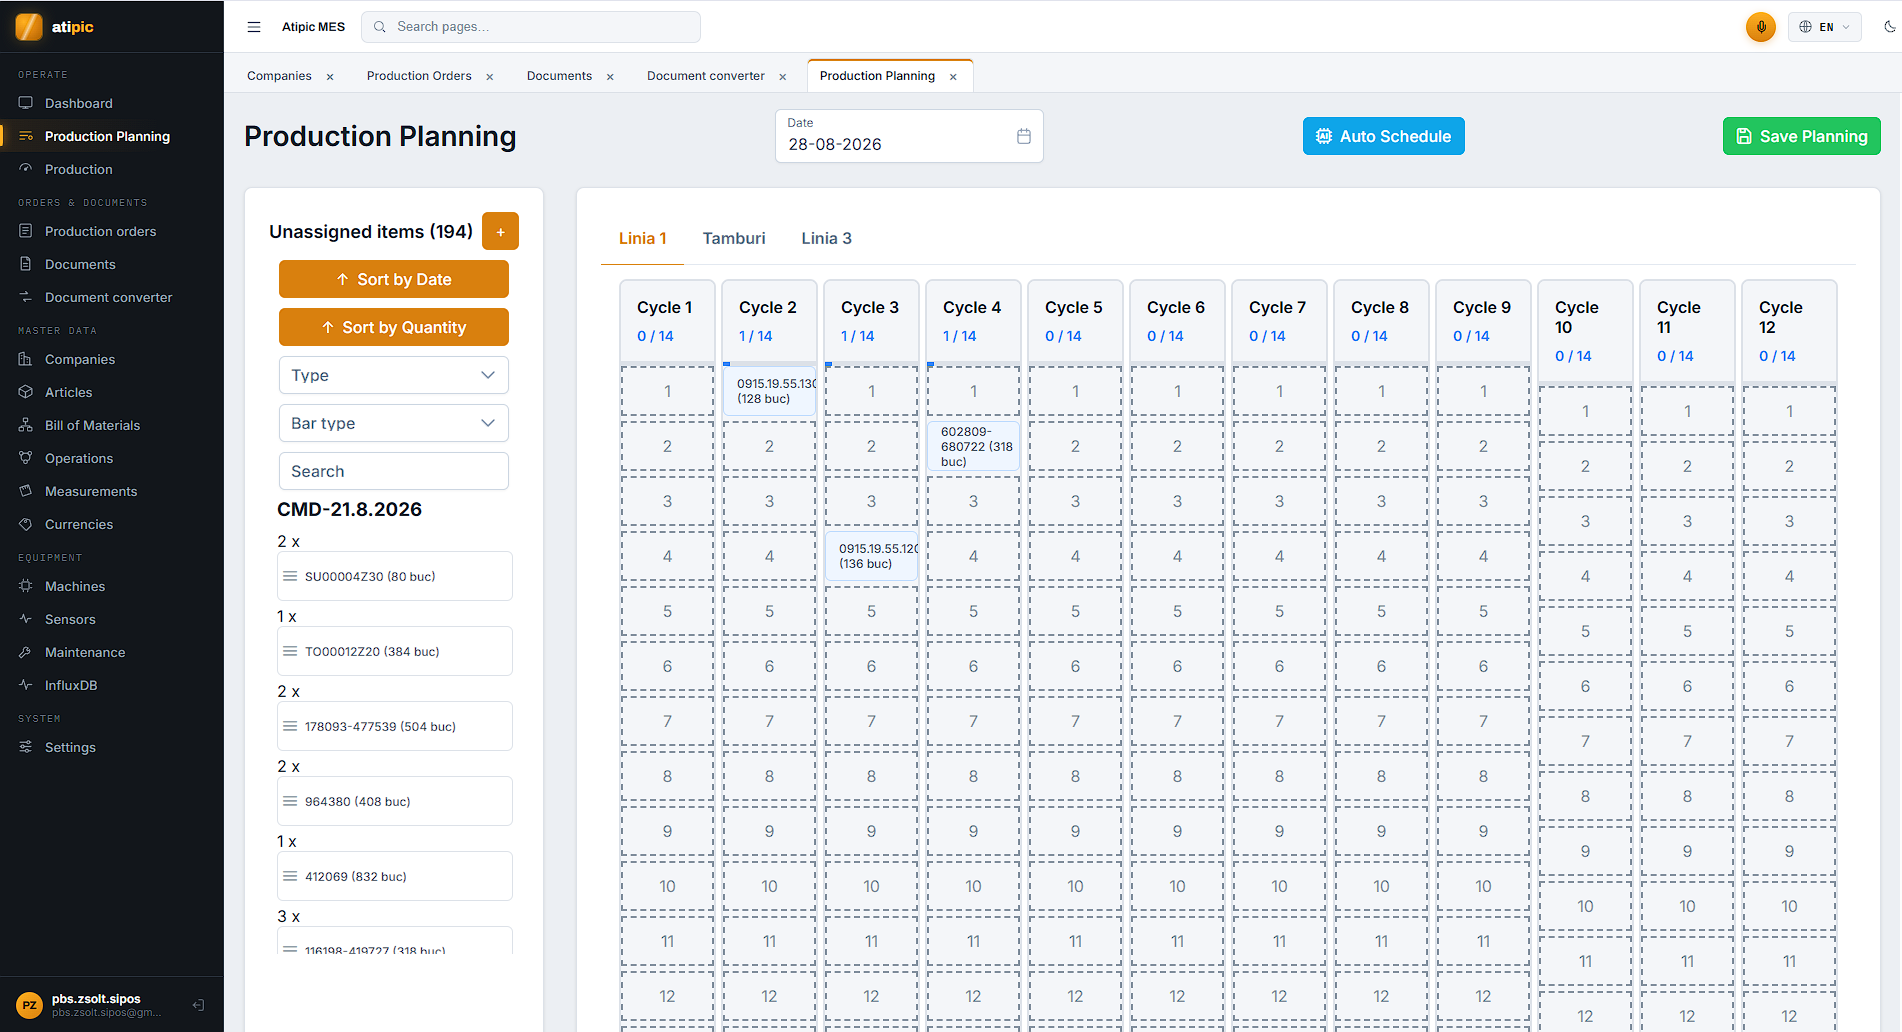Select unassigned item 178093-477539 (504 buc)

tap(395, 726)
